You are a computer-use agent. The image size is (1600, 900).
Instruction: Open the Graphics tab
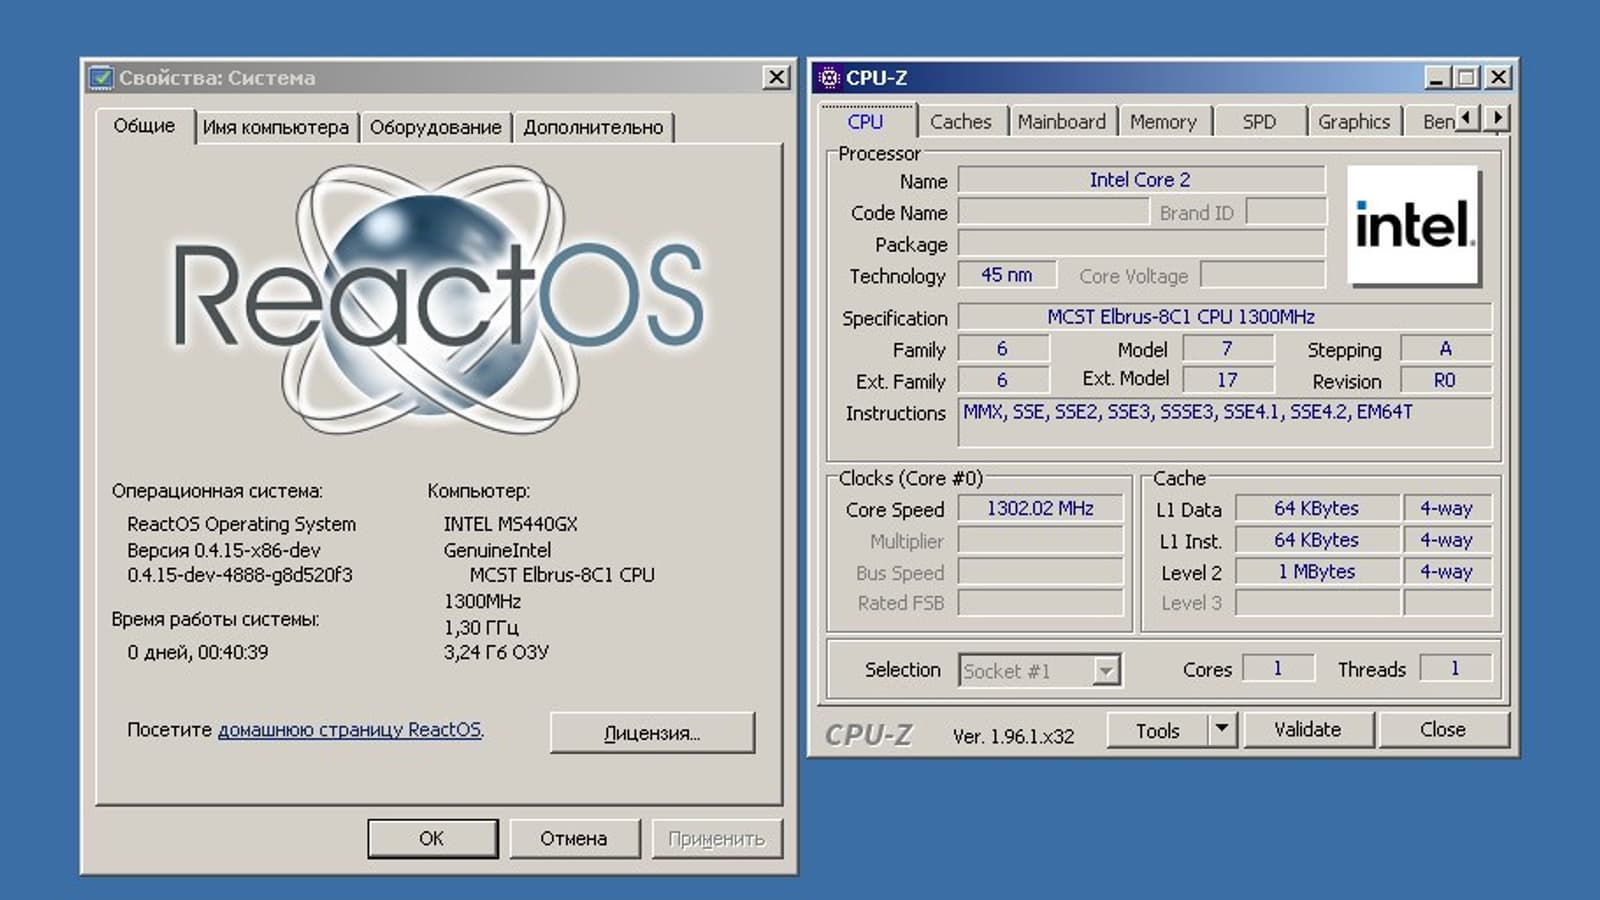pyautogui.click(x=1354, y=122)
